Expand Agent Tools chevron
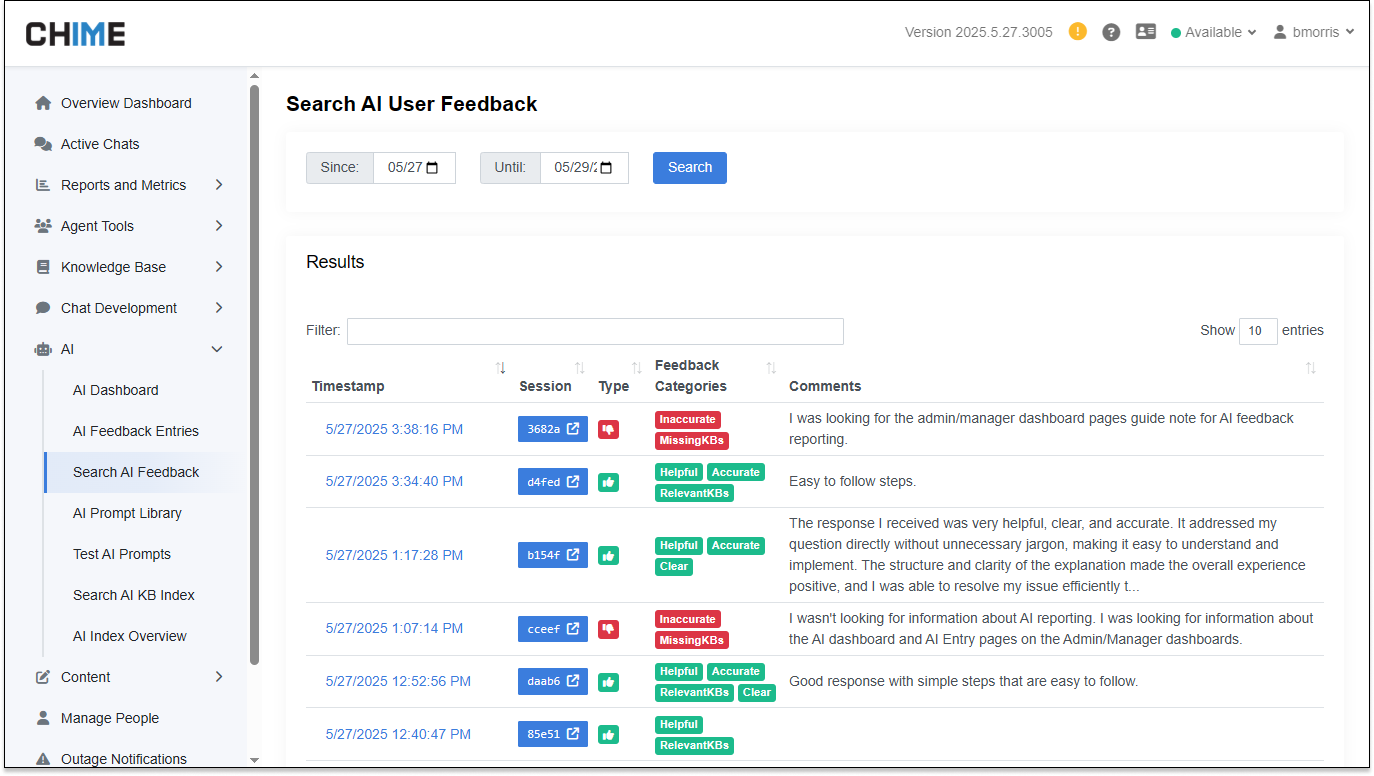 click(218, 226)
